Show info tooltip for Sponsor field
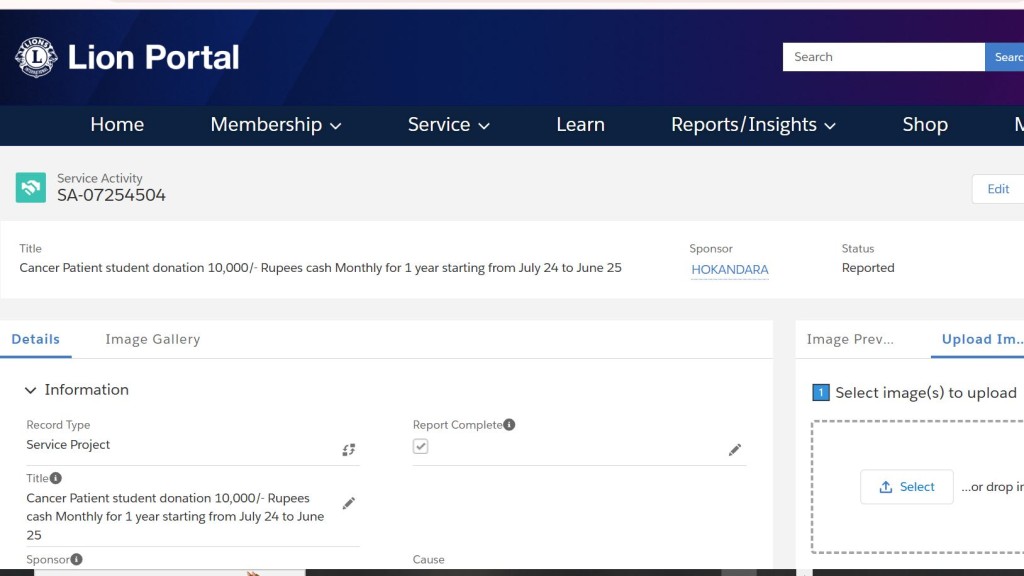1024x576 pixels. click(x=76, y=559)
